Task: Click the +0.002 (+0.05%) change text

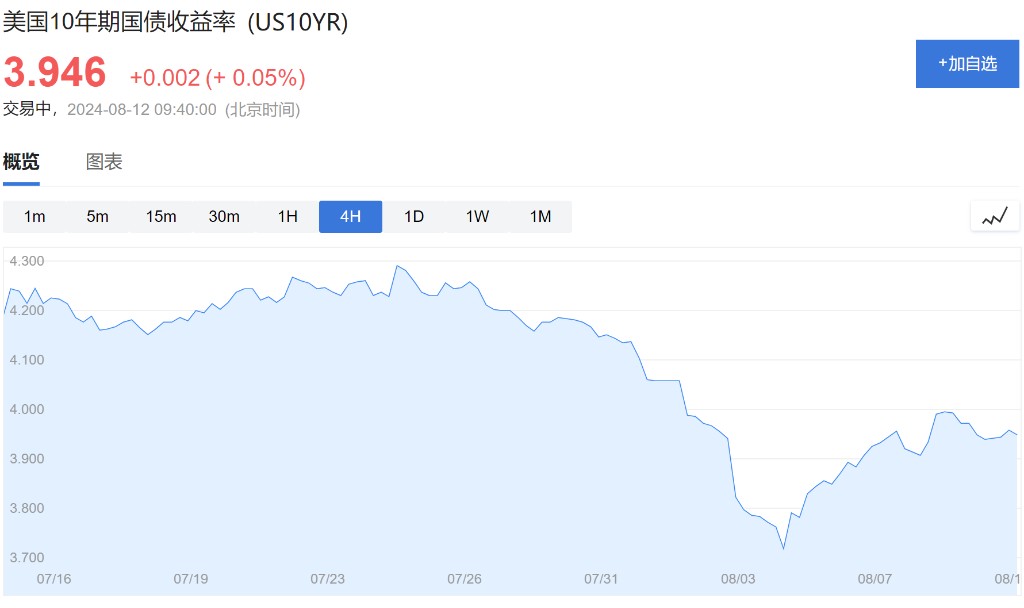Action: pos(217,78)
